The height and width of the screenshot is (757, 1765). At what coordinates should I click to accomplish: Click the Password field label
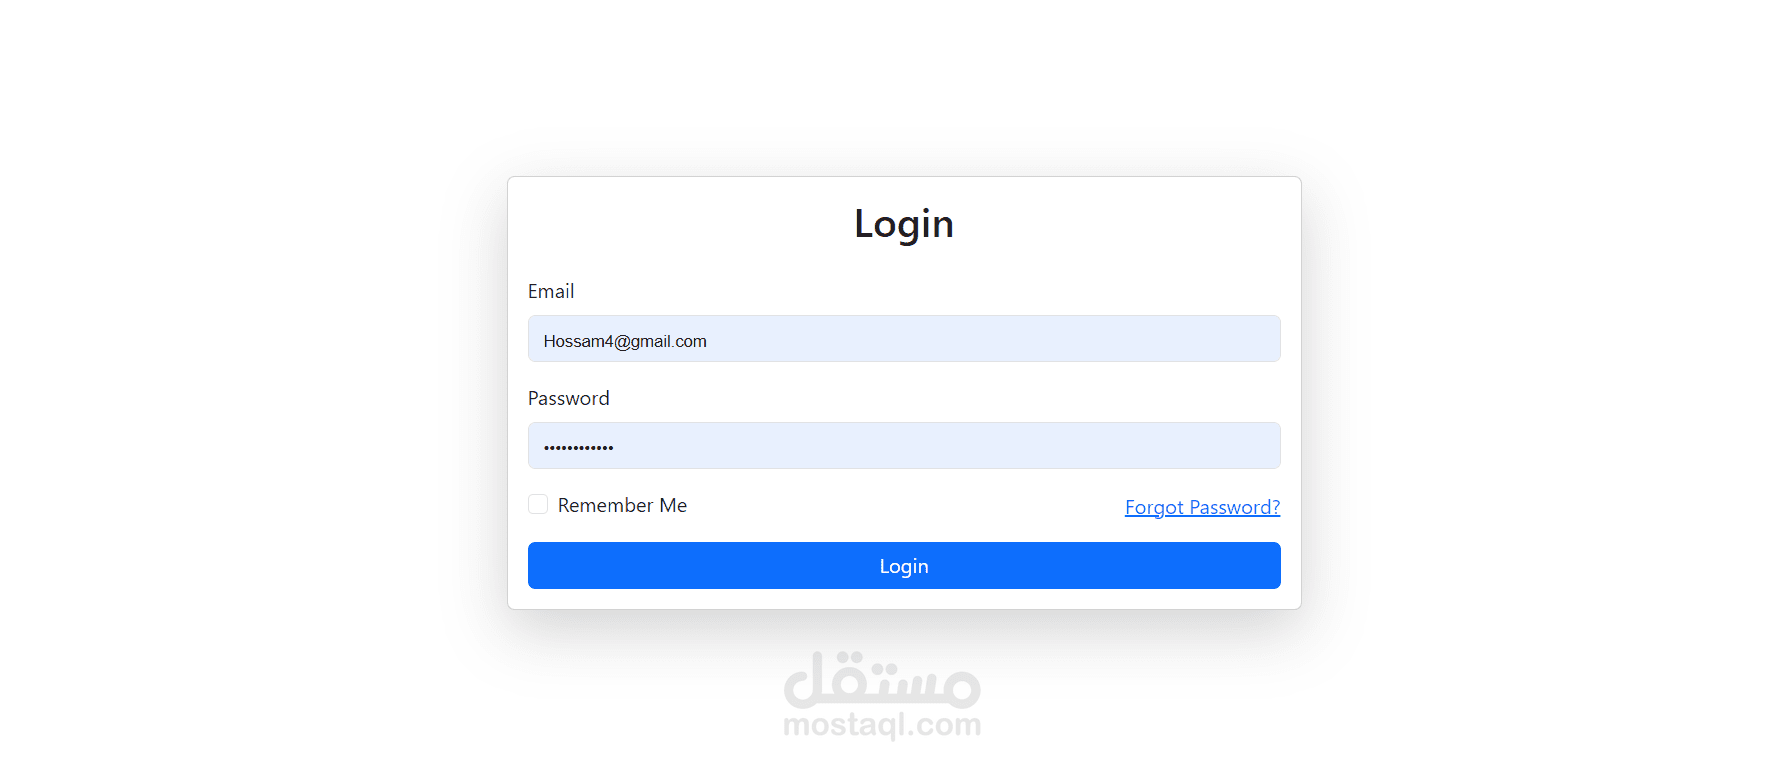point(568,398)
